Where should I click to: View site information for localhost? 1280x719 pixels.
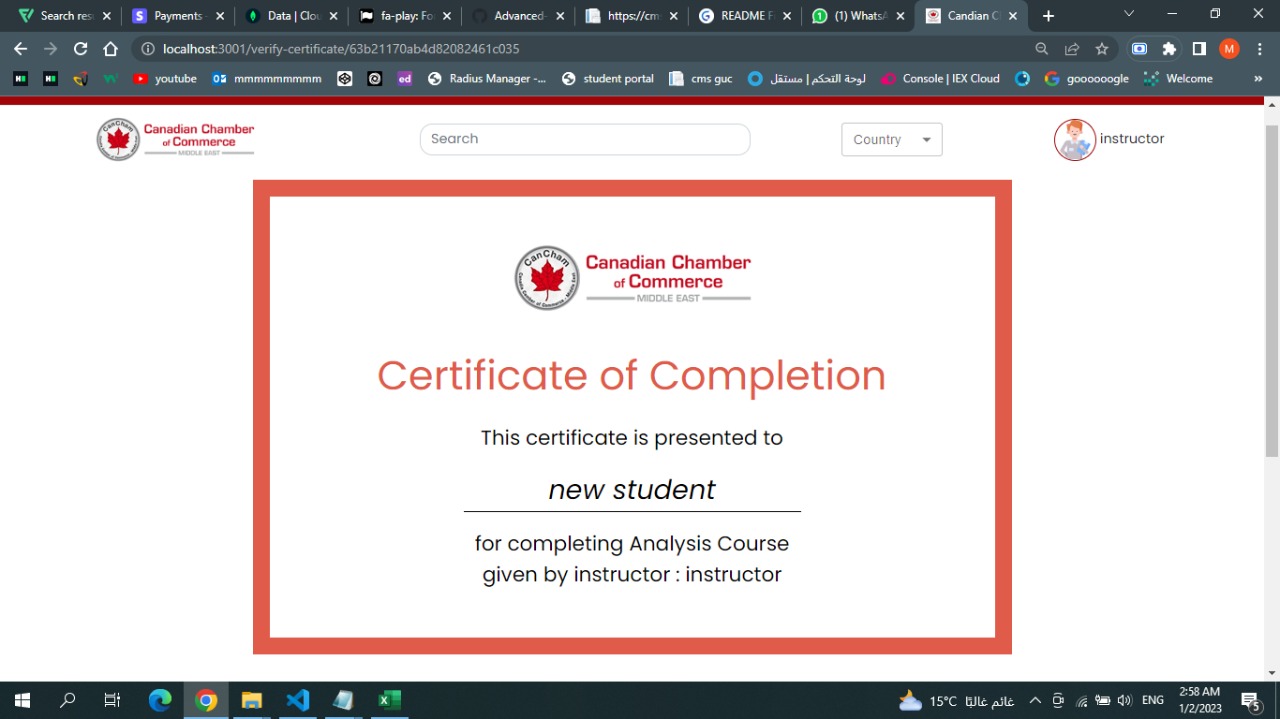click(x=148, y=49)
